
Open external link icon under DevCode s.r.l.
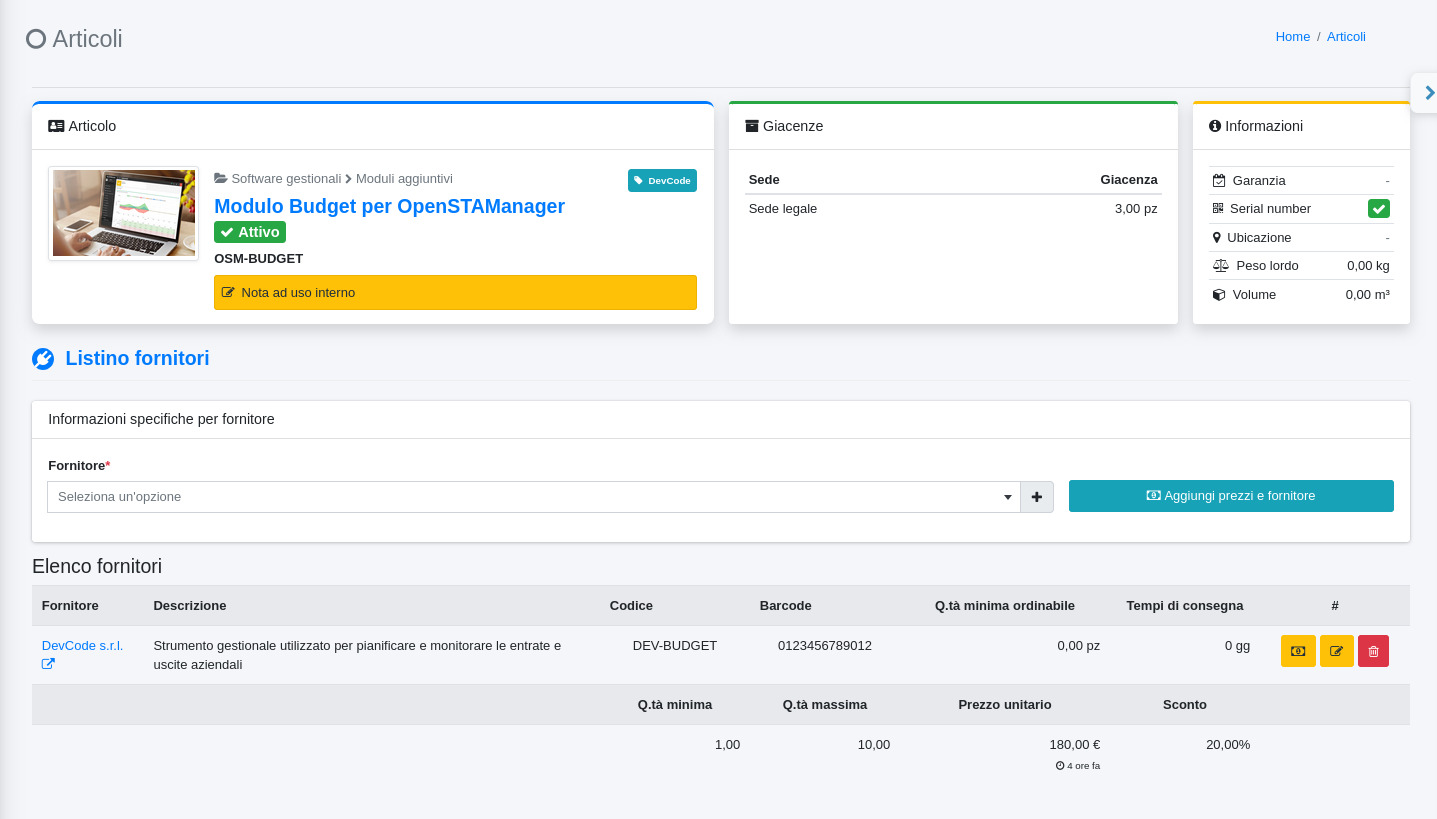pos(48,664)
